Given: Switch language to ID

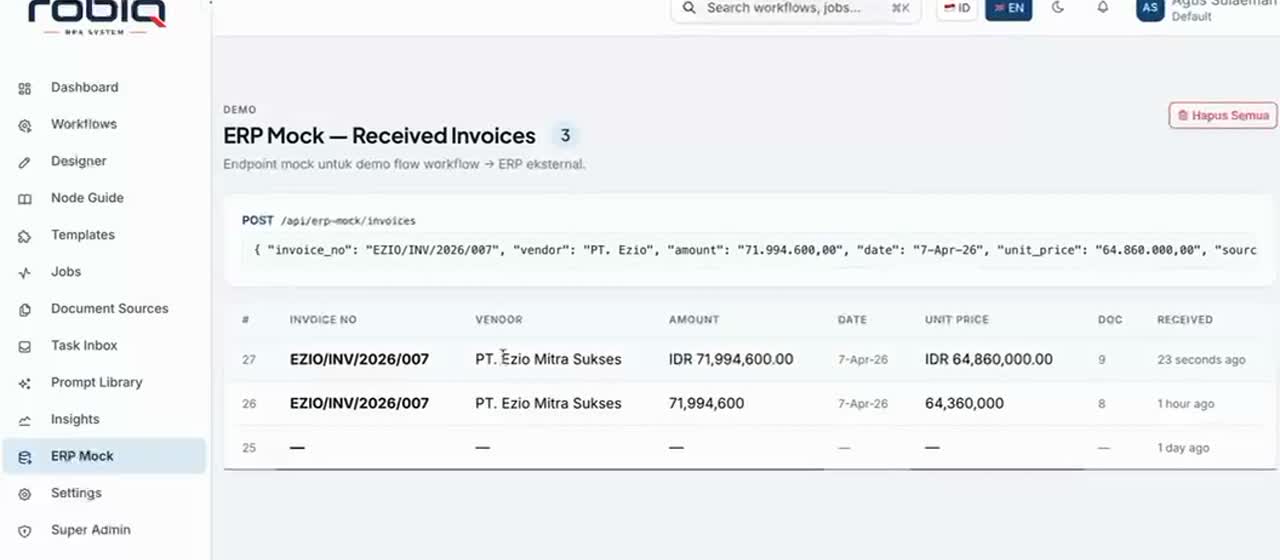Looking at the screenshot, I should 957,8.
